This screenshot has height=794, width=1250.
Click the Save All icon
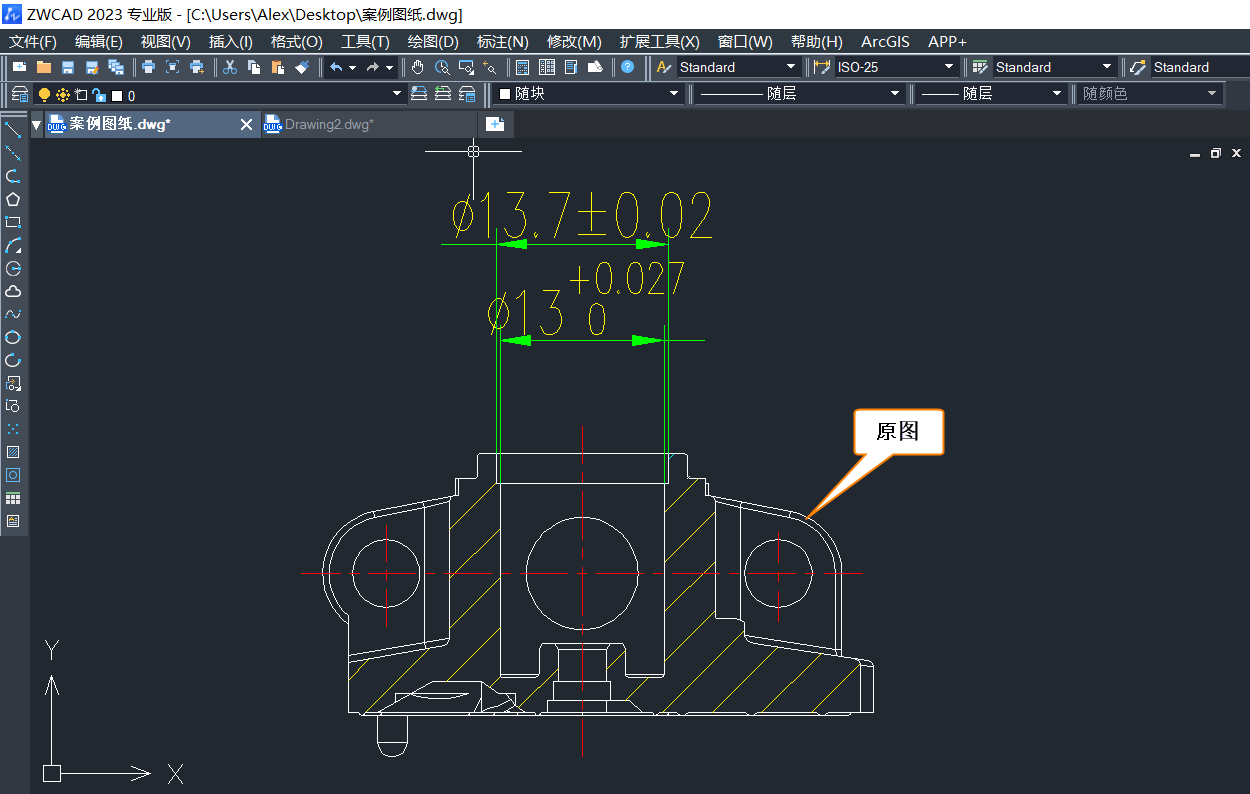pyautogui.click(x=116, y=67)
